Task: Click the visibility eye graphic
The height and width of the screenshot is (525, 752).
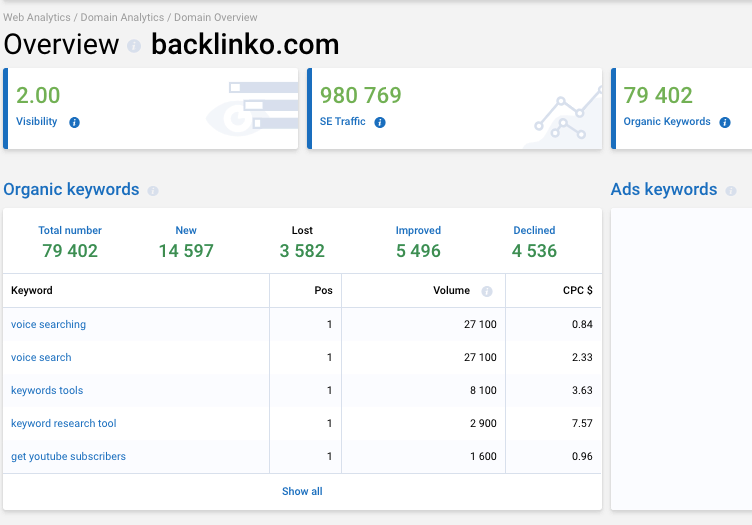Action: click(x=252, y=108)
